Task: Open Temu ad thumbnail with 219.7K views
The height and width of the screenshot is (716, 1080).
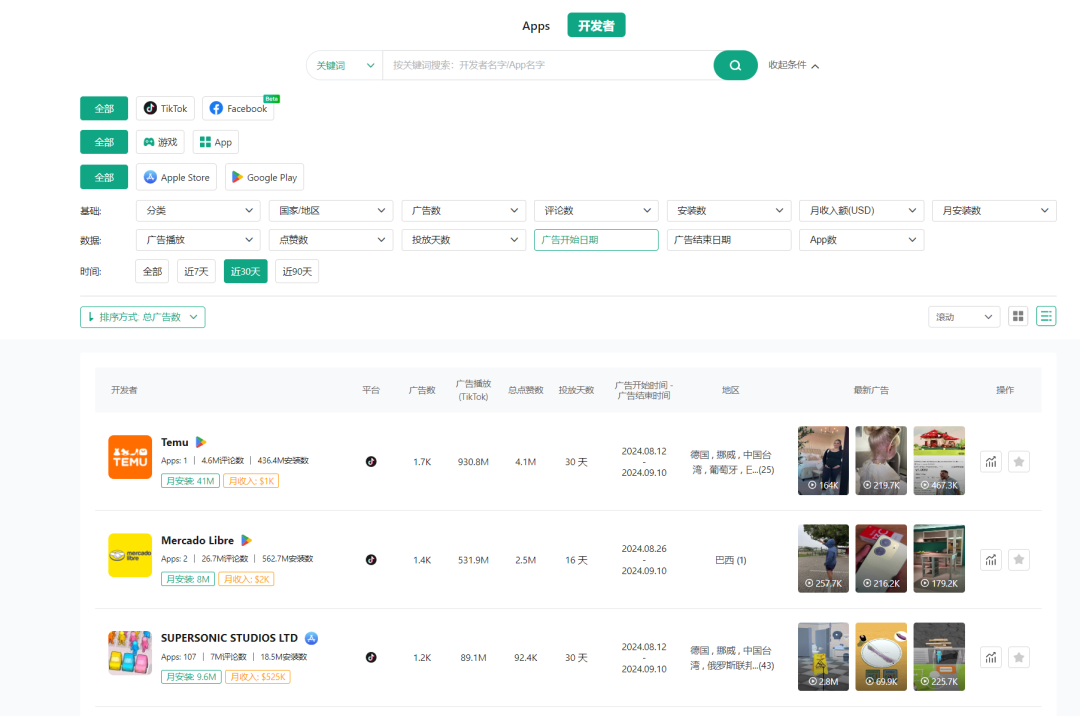Action: [881, 461]
